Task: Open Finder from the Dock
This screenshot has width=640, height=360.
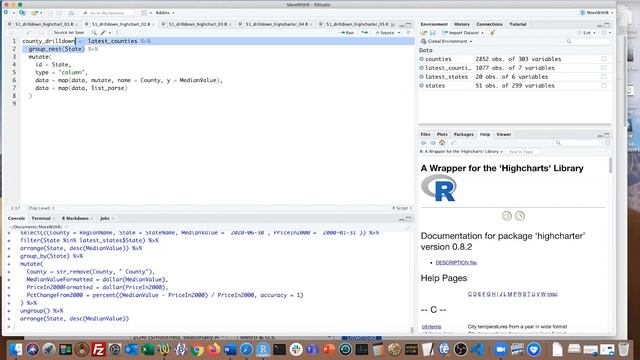Action: click(x=16, y=350)
